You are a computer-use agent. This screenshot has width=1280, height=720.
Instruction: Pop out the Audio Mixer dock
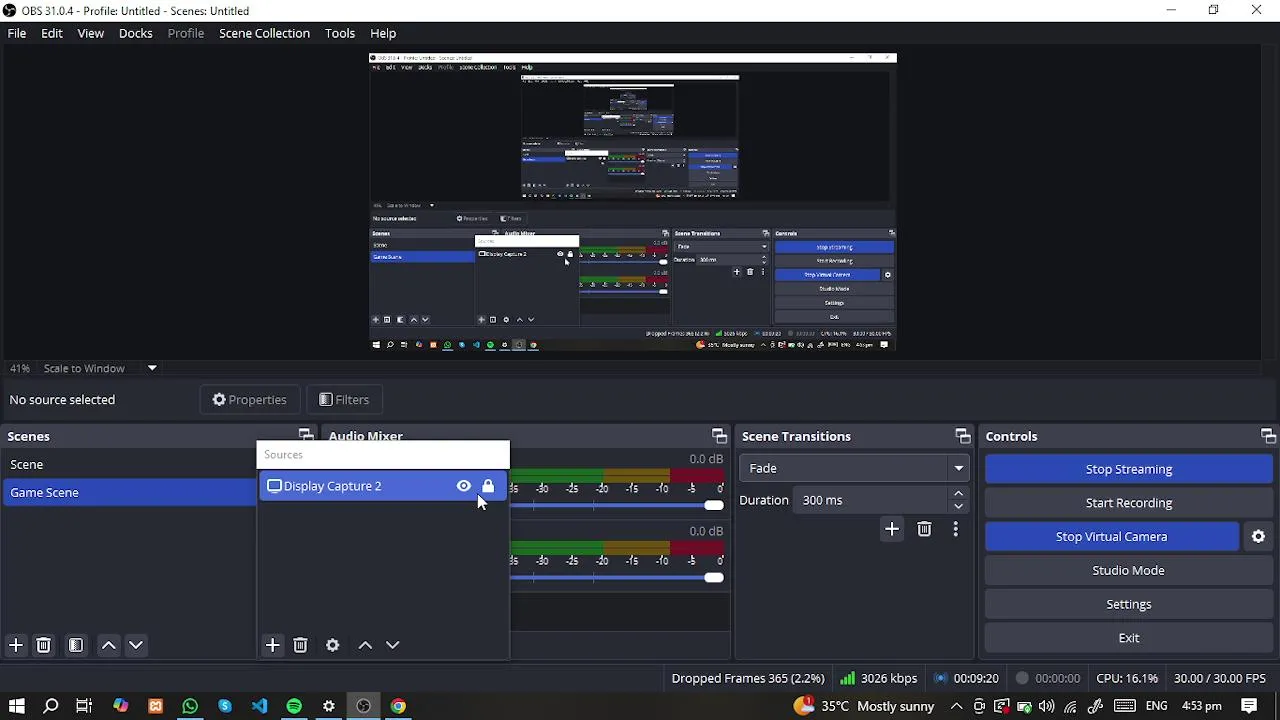click(719, 436)
